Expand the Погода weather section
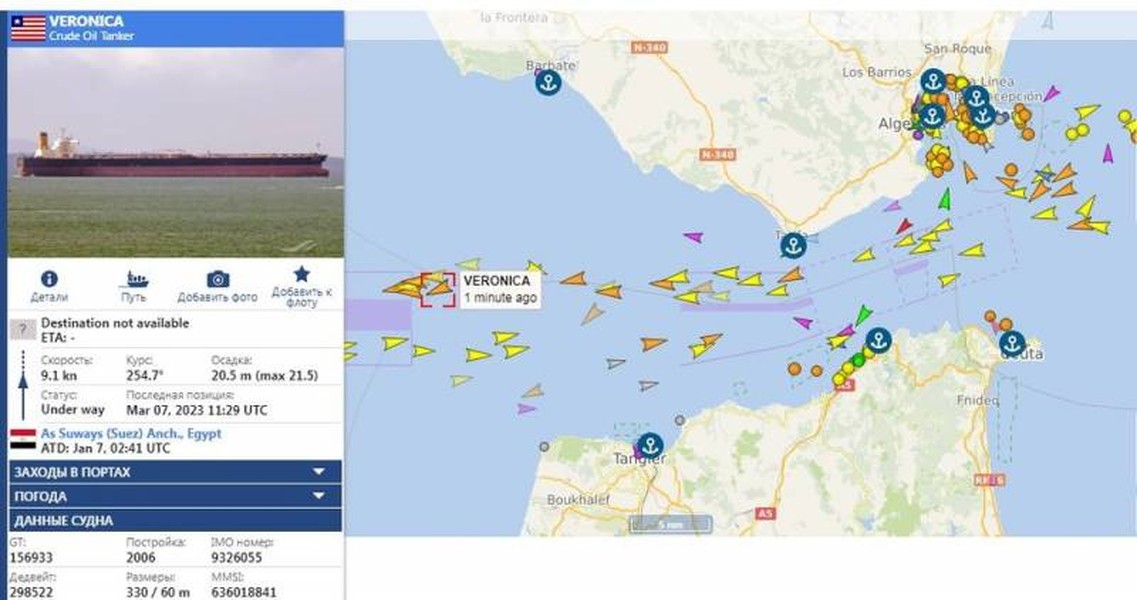 click(x=175, y=496)
